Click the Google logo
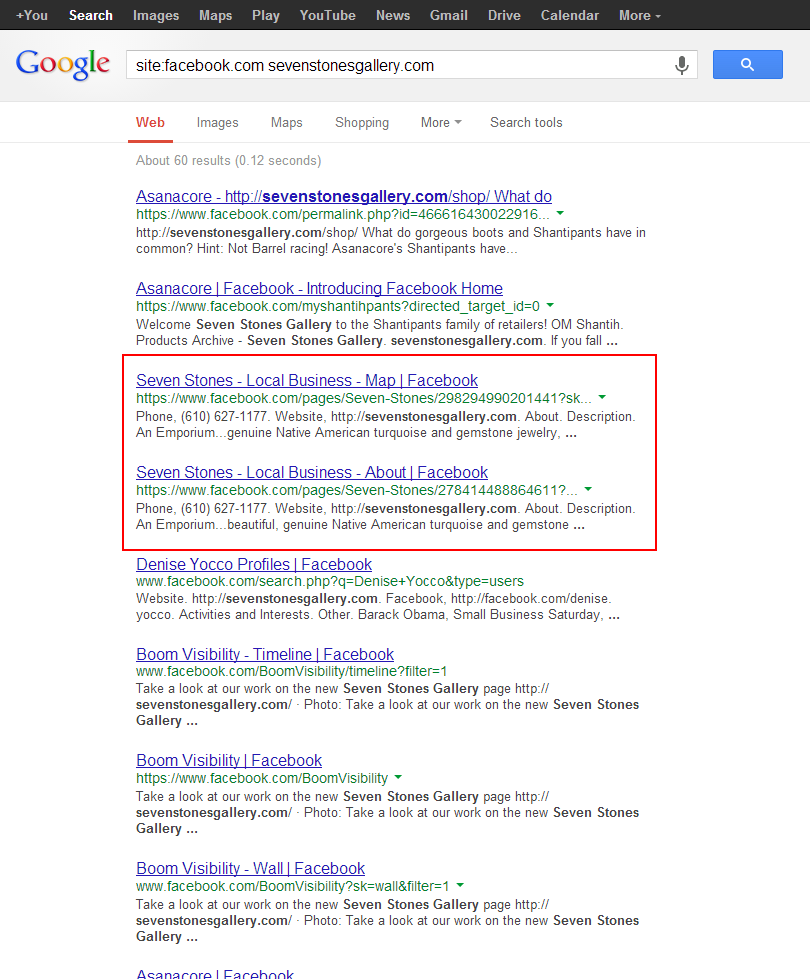810x979 pixels. pyautogui.click(x=62, y=64)
